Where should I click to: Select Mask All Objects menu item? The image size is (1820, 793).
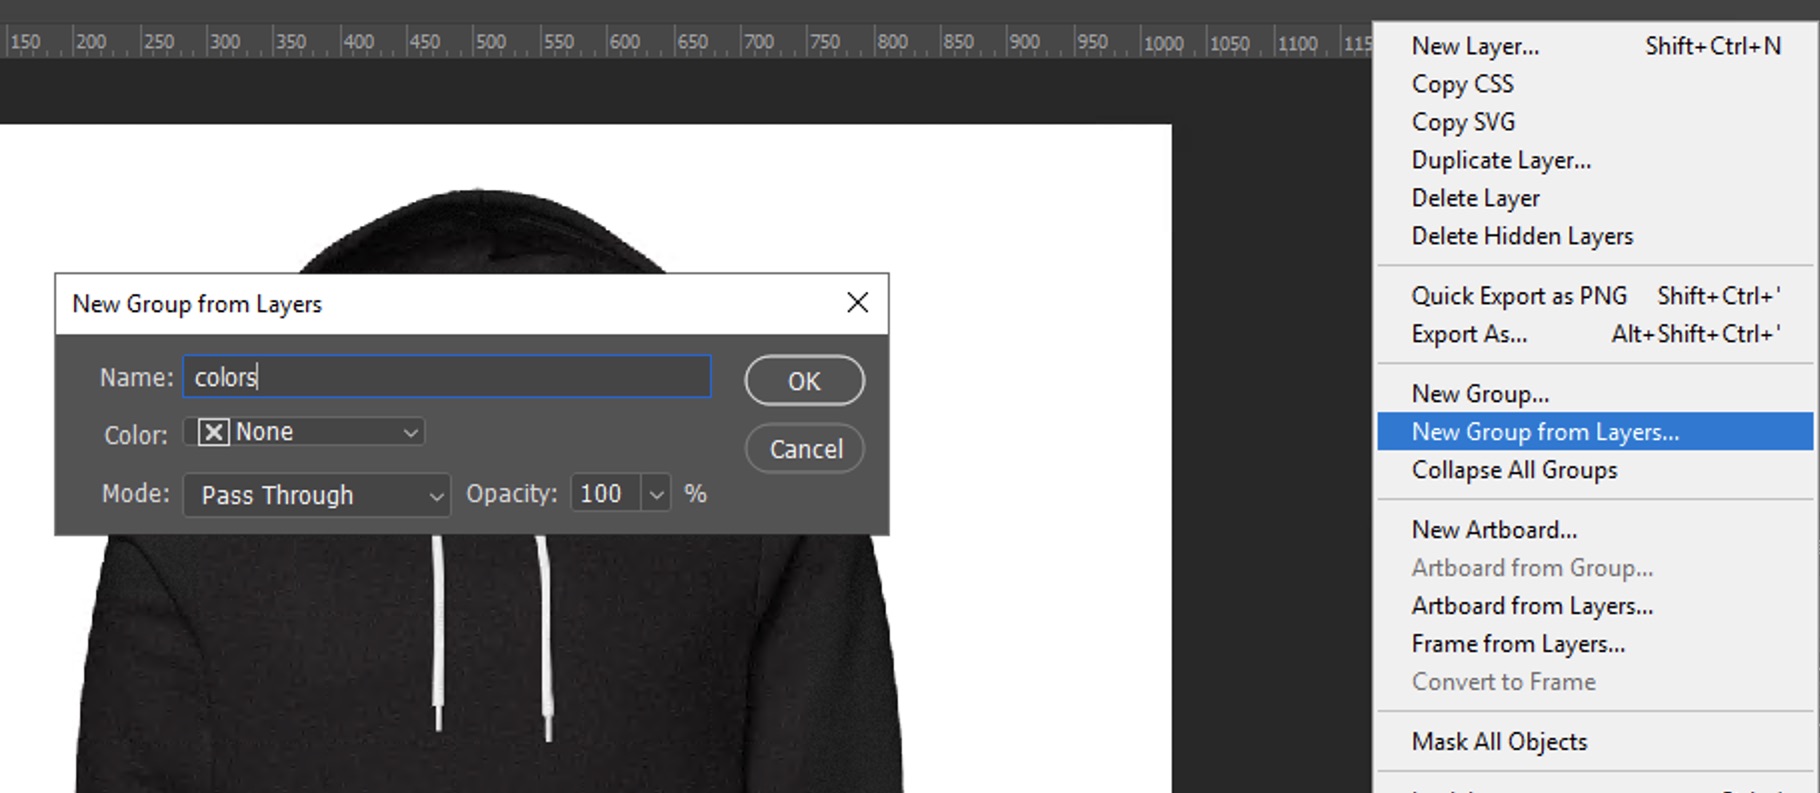pyautogui.click(x=1499, y=742)
